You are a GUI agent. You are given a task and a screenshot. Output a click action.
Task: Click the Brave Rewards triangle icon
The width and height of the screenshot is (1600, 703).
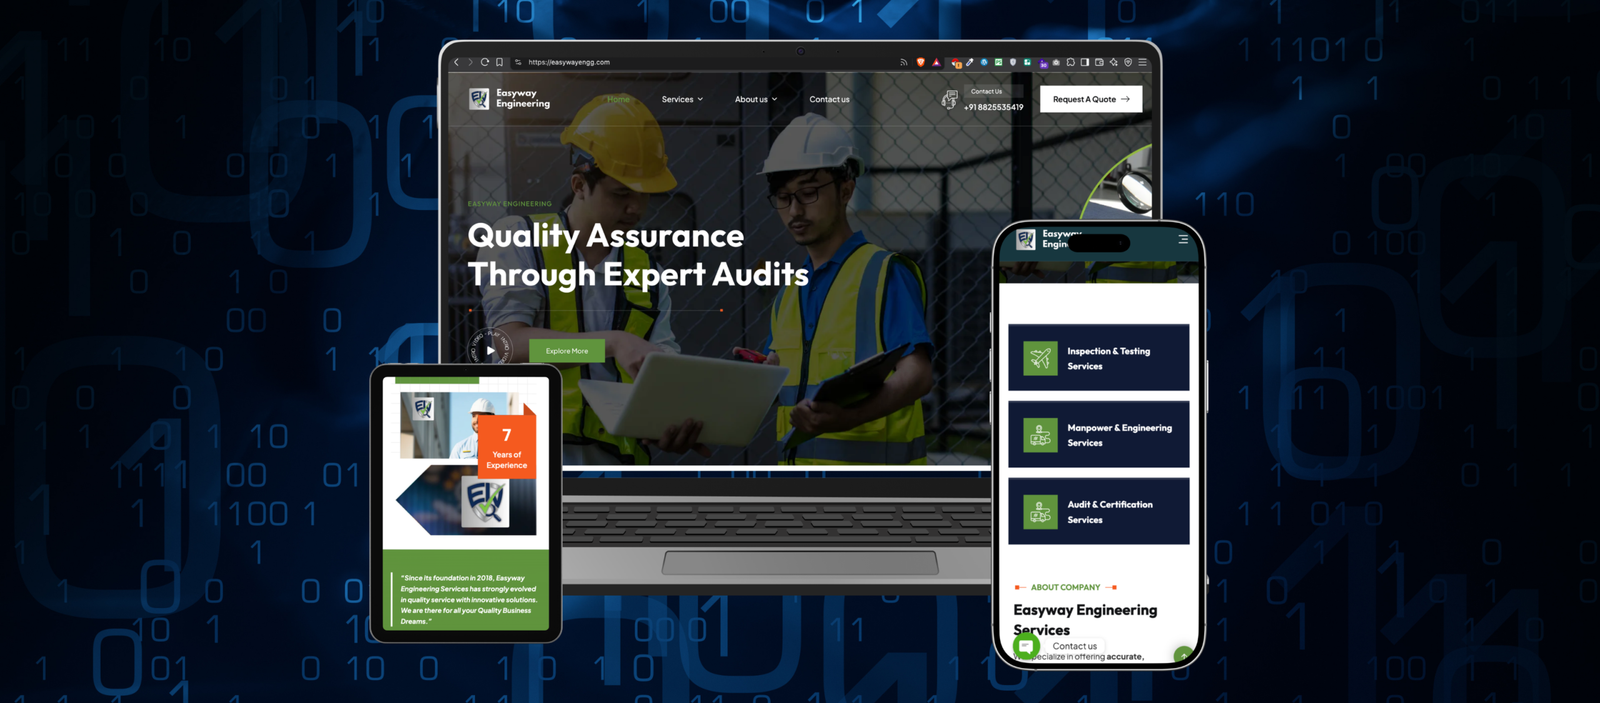point(936,62)
